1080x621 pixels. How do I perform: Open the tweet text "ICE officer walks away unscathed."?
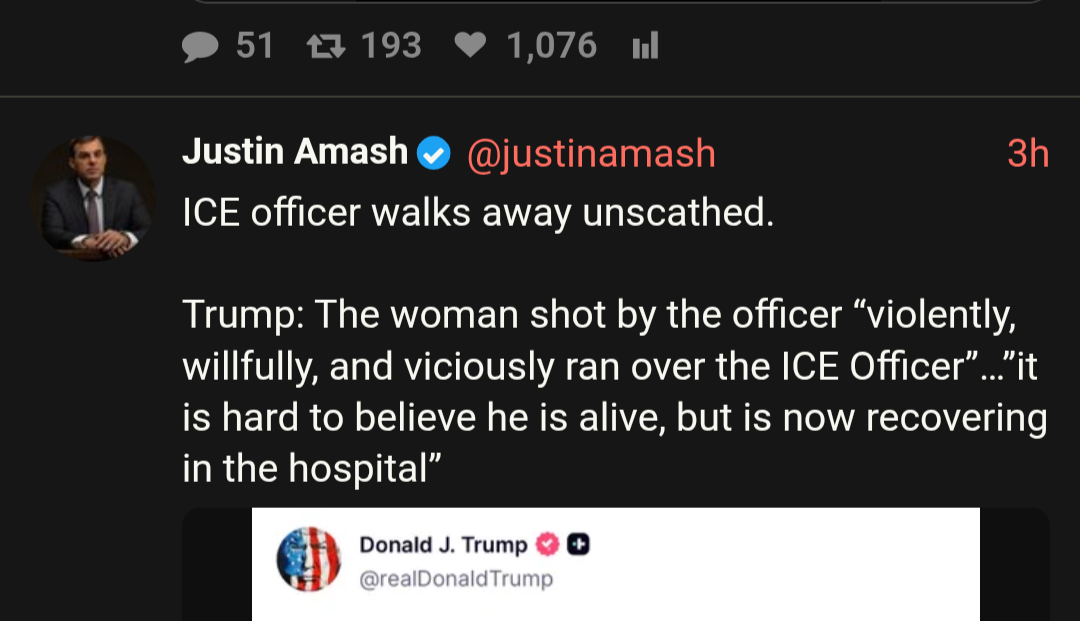[x=478, y=214]
